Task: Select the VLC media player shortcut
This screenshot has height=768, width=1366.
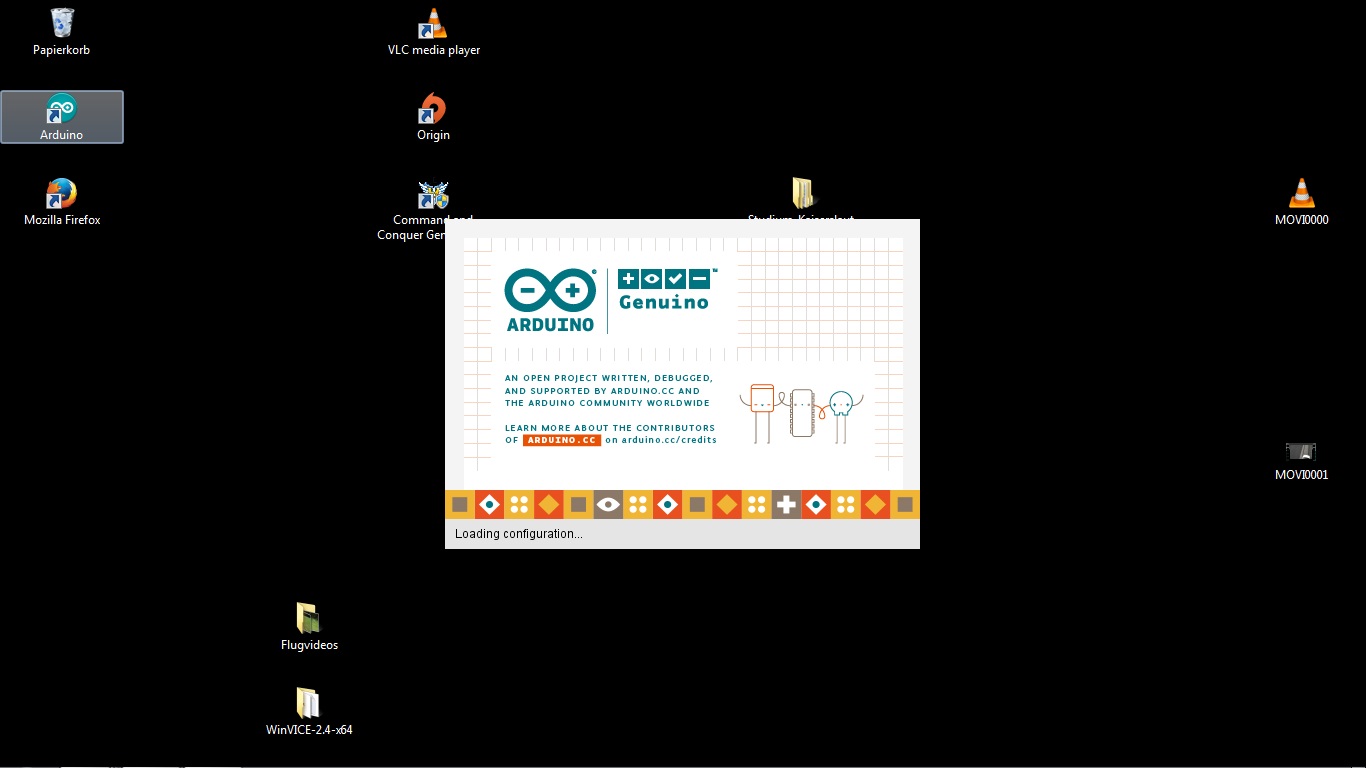Action: pos(433,32)
